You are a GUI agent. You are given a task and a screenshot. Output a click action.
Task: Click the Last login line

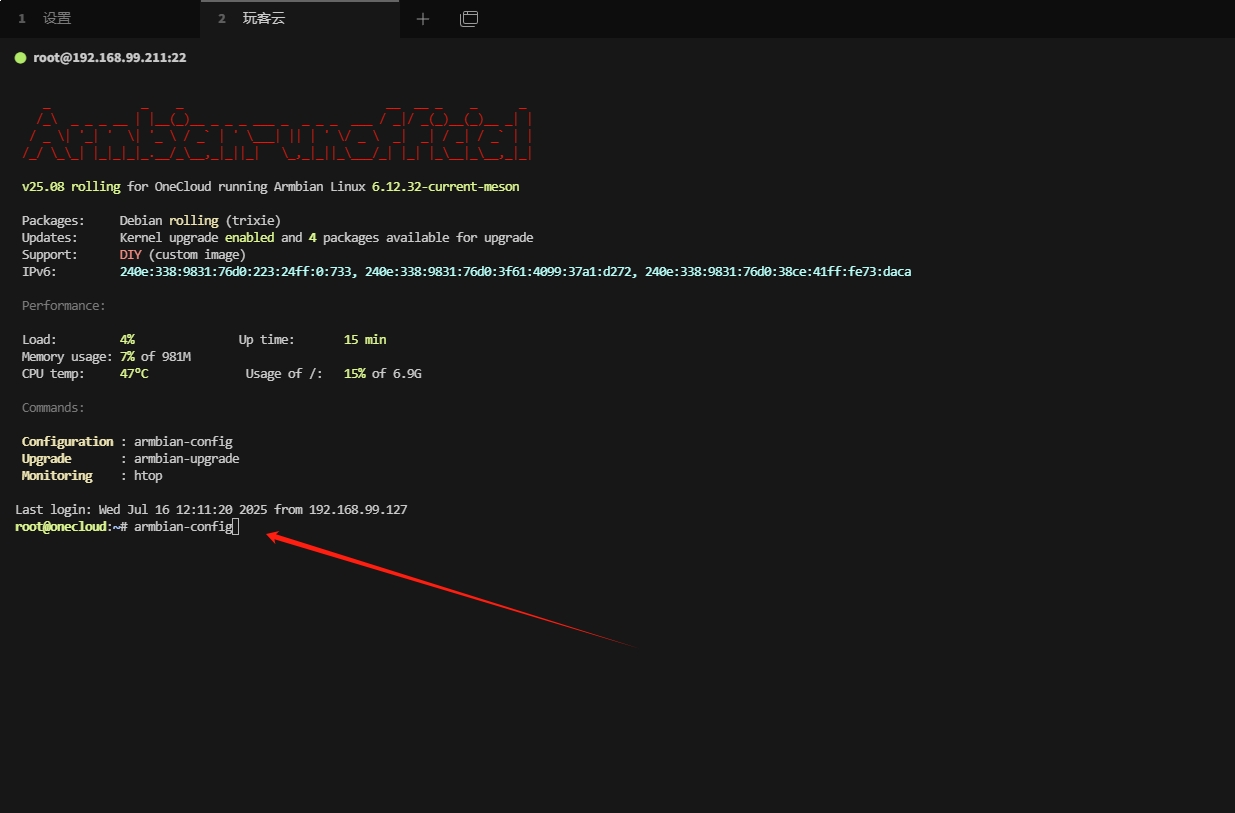(211, 509)
